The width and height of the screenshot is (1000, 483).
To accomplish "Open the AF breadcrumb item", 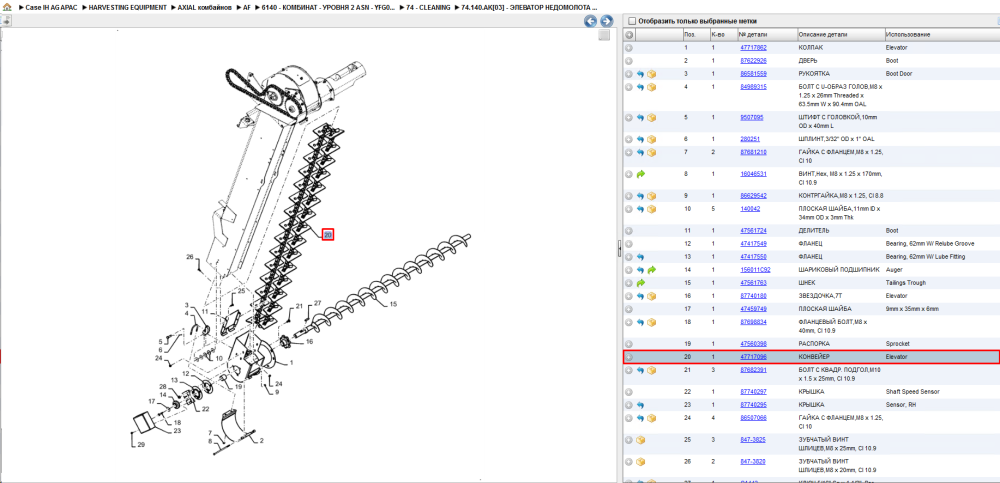I will tap(247, 7).
